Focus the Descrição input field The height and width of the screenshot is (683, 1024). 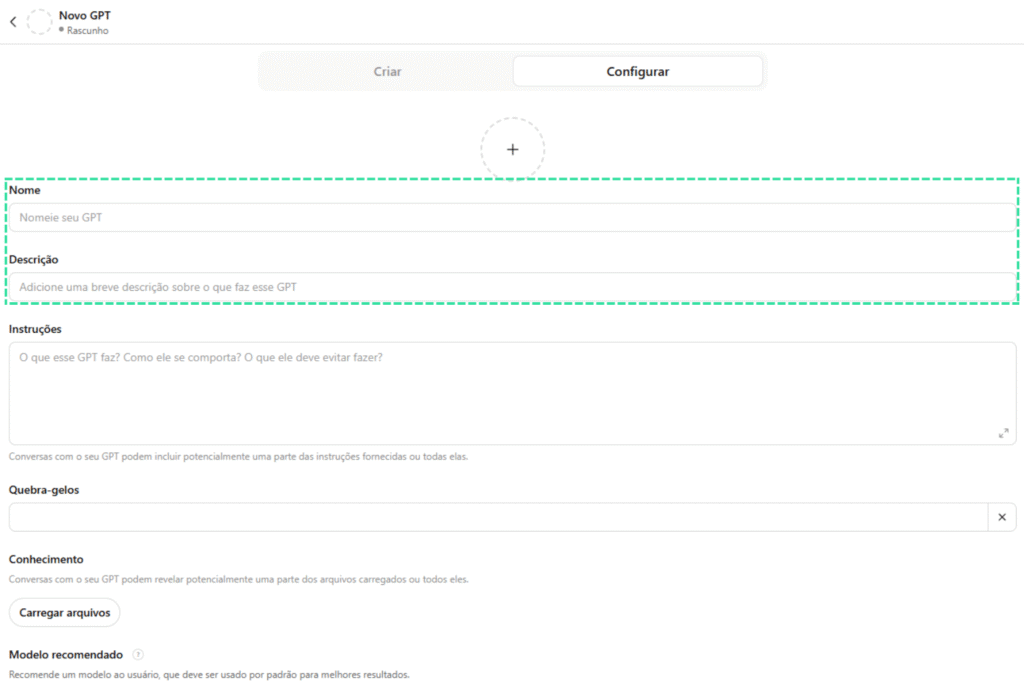pyautogui.click(x=513, y=287)
